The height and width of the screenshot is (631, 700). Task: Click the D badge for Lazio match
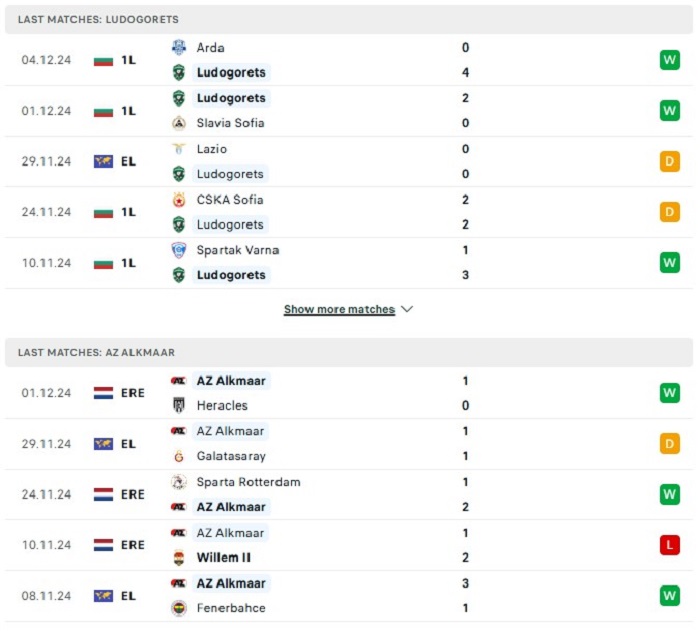670,161
